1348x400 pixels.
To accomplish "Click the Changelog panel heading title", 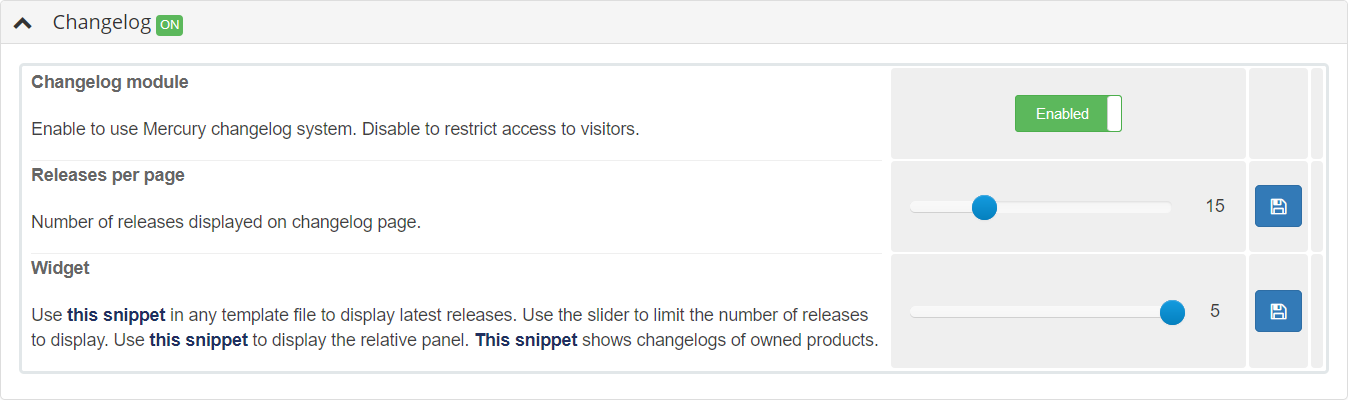I will 102,22.
